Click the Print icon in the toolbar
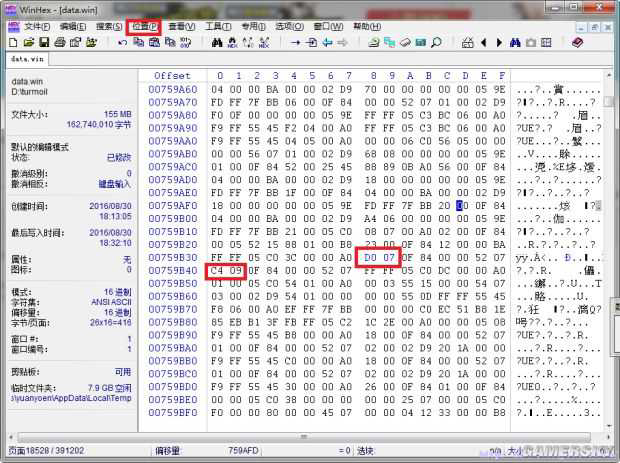Viewport: 620px width, 463px height. click(x=60, y=43)
